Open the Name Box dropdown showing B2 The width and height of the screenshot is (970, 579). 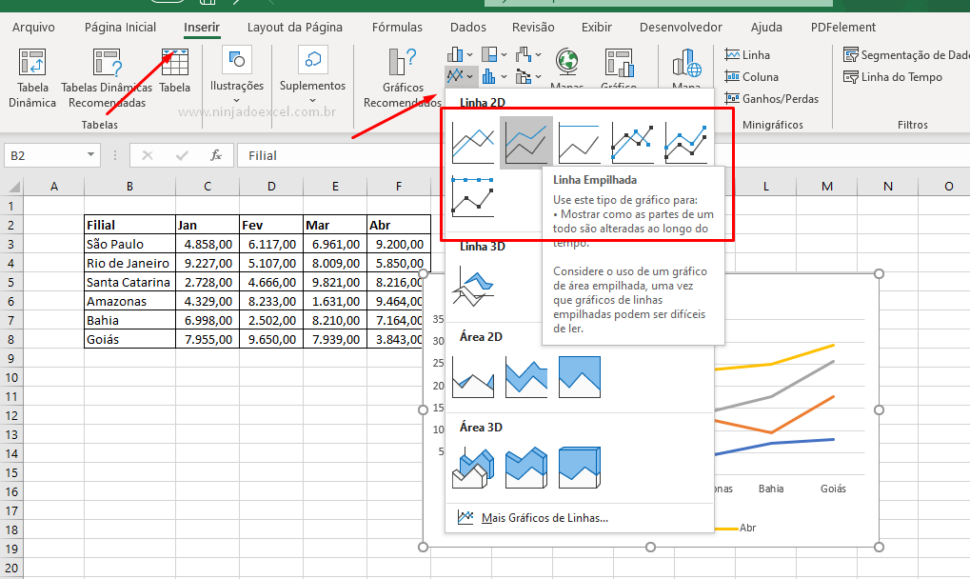coord(90,155)
